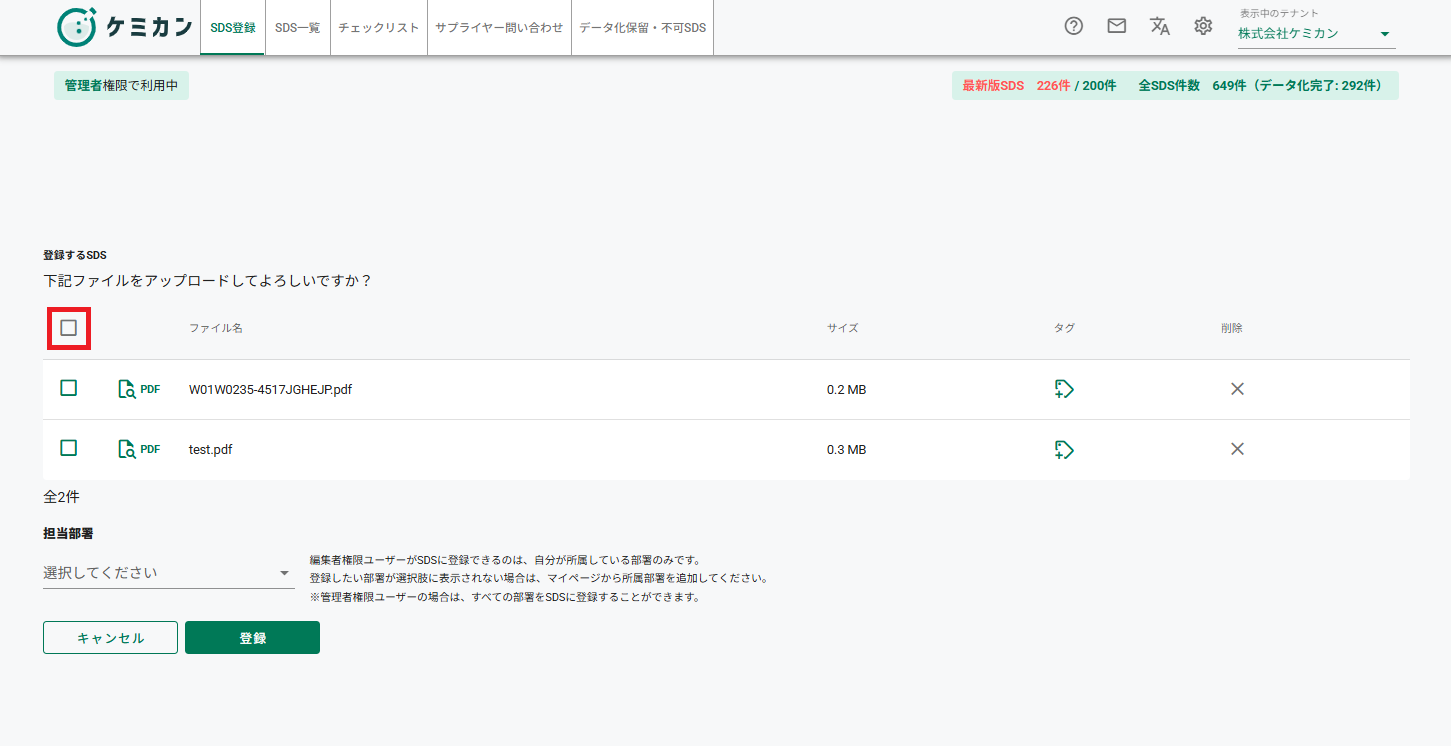This screenshot has width=1451, height=746.
Task: Click the test.pdf file name
Action: point(211,450)
